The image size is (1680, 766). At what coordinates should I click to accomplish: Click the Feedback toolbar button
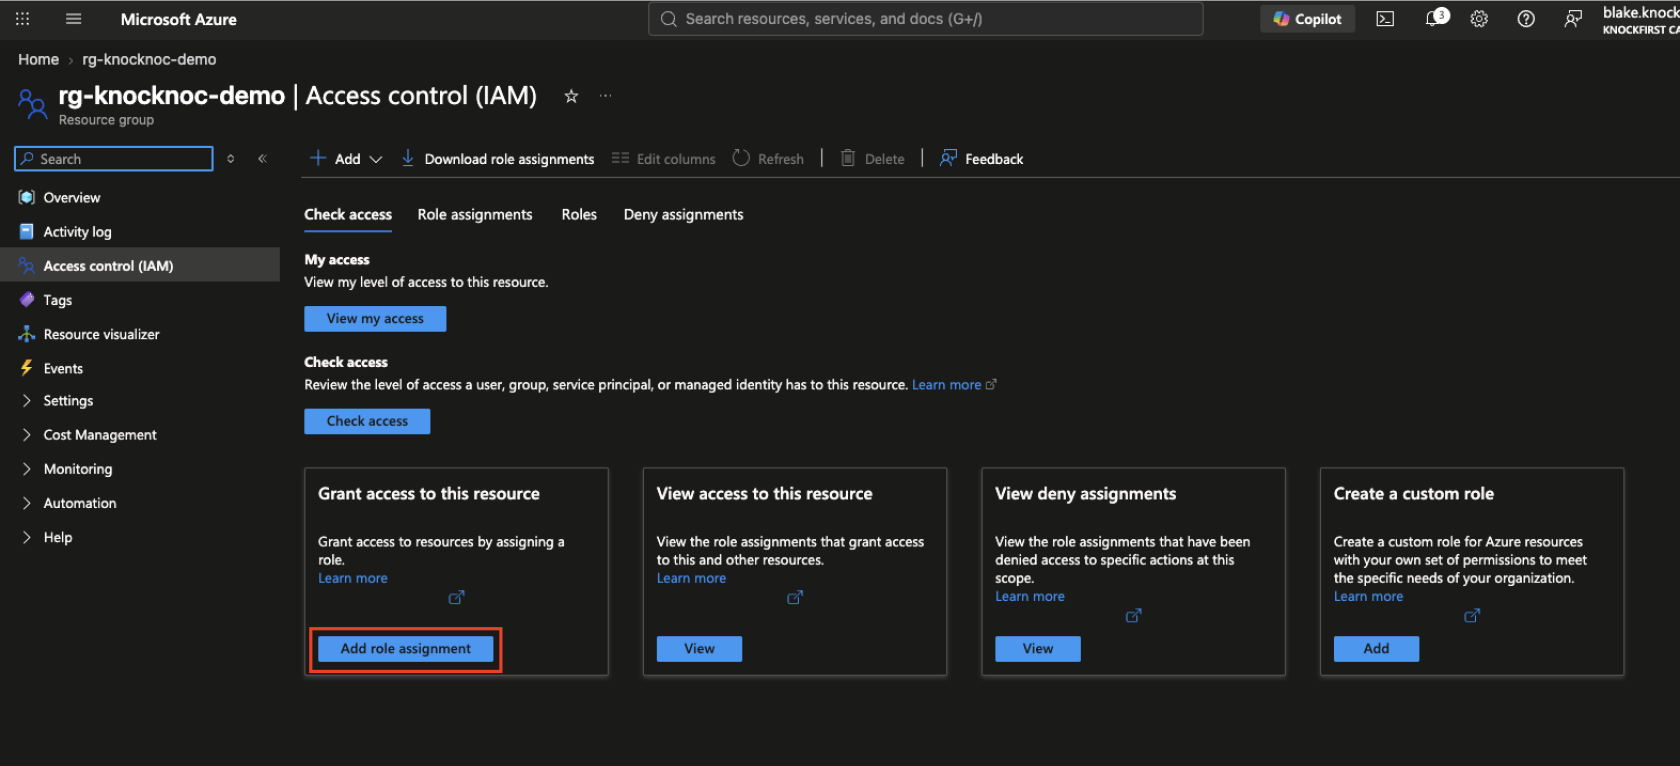(981, 159)
